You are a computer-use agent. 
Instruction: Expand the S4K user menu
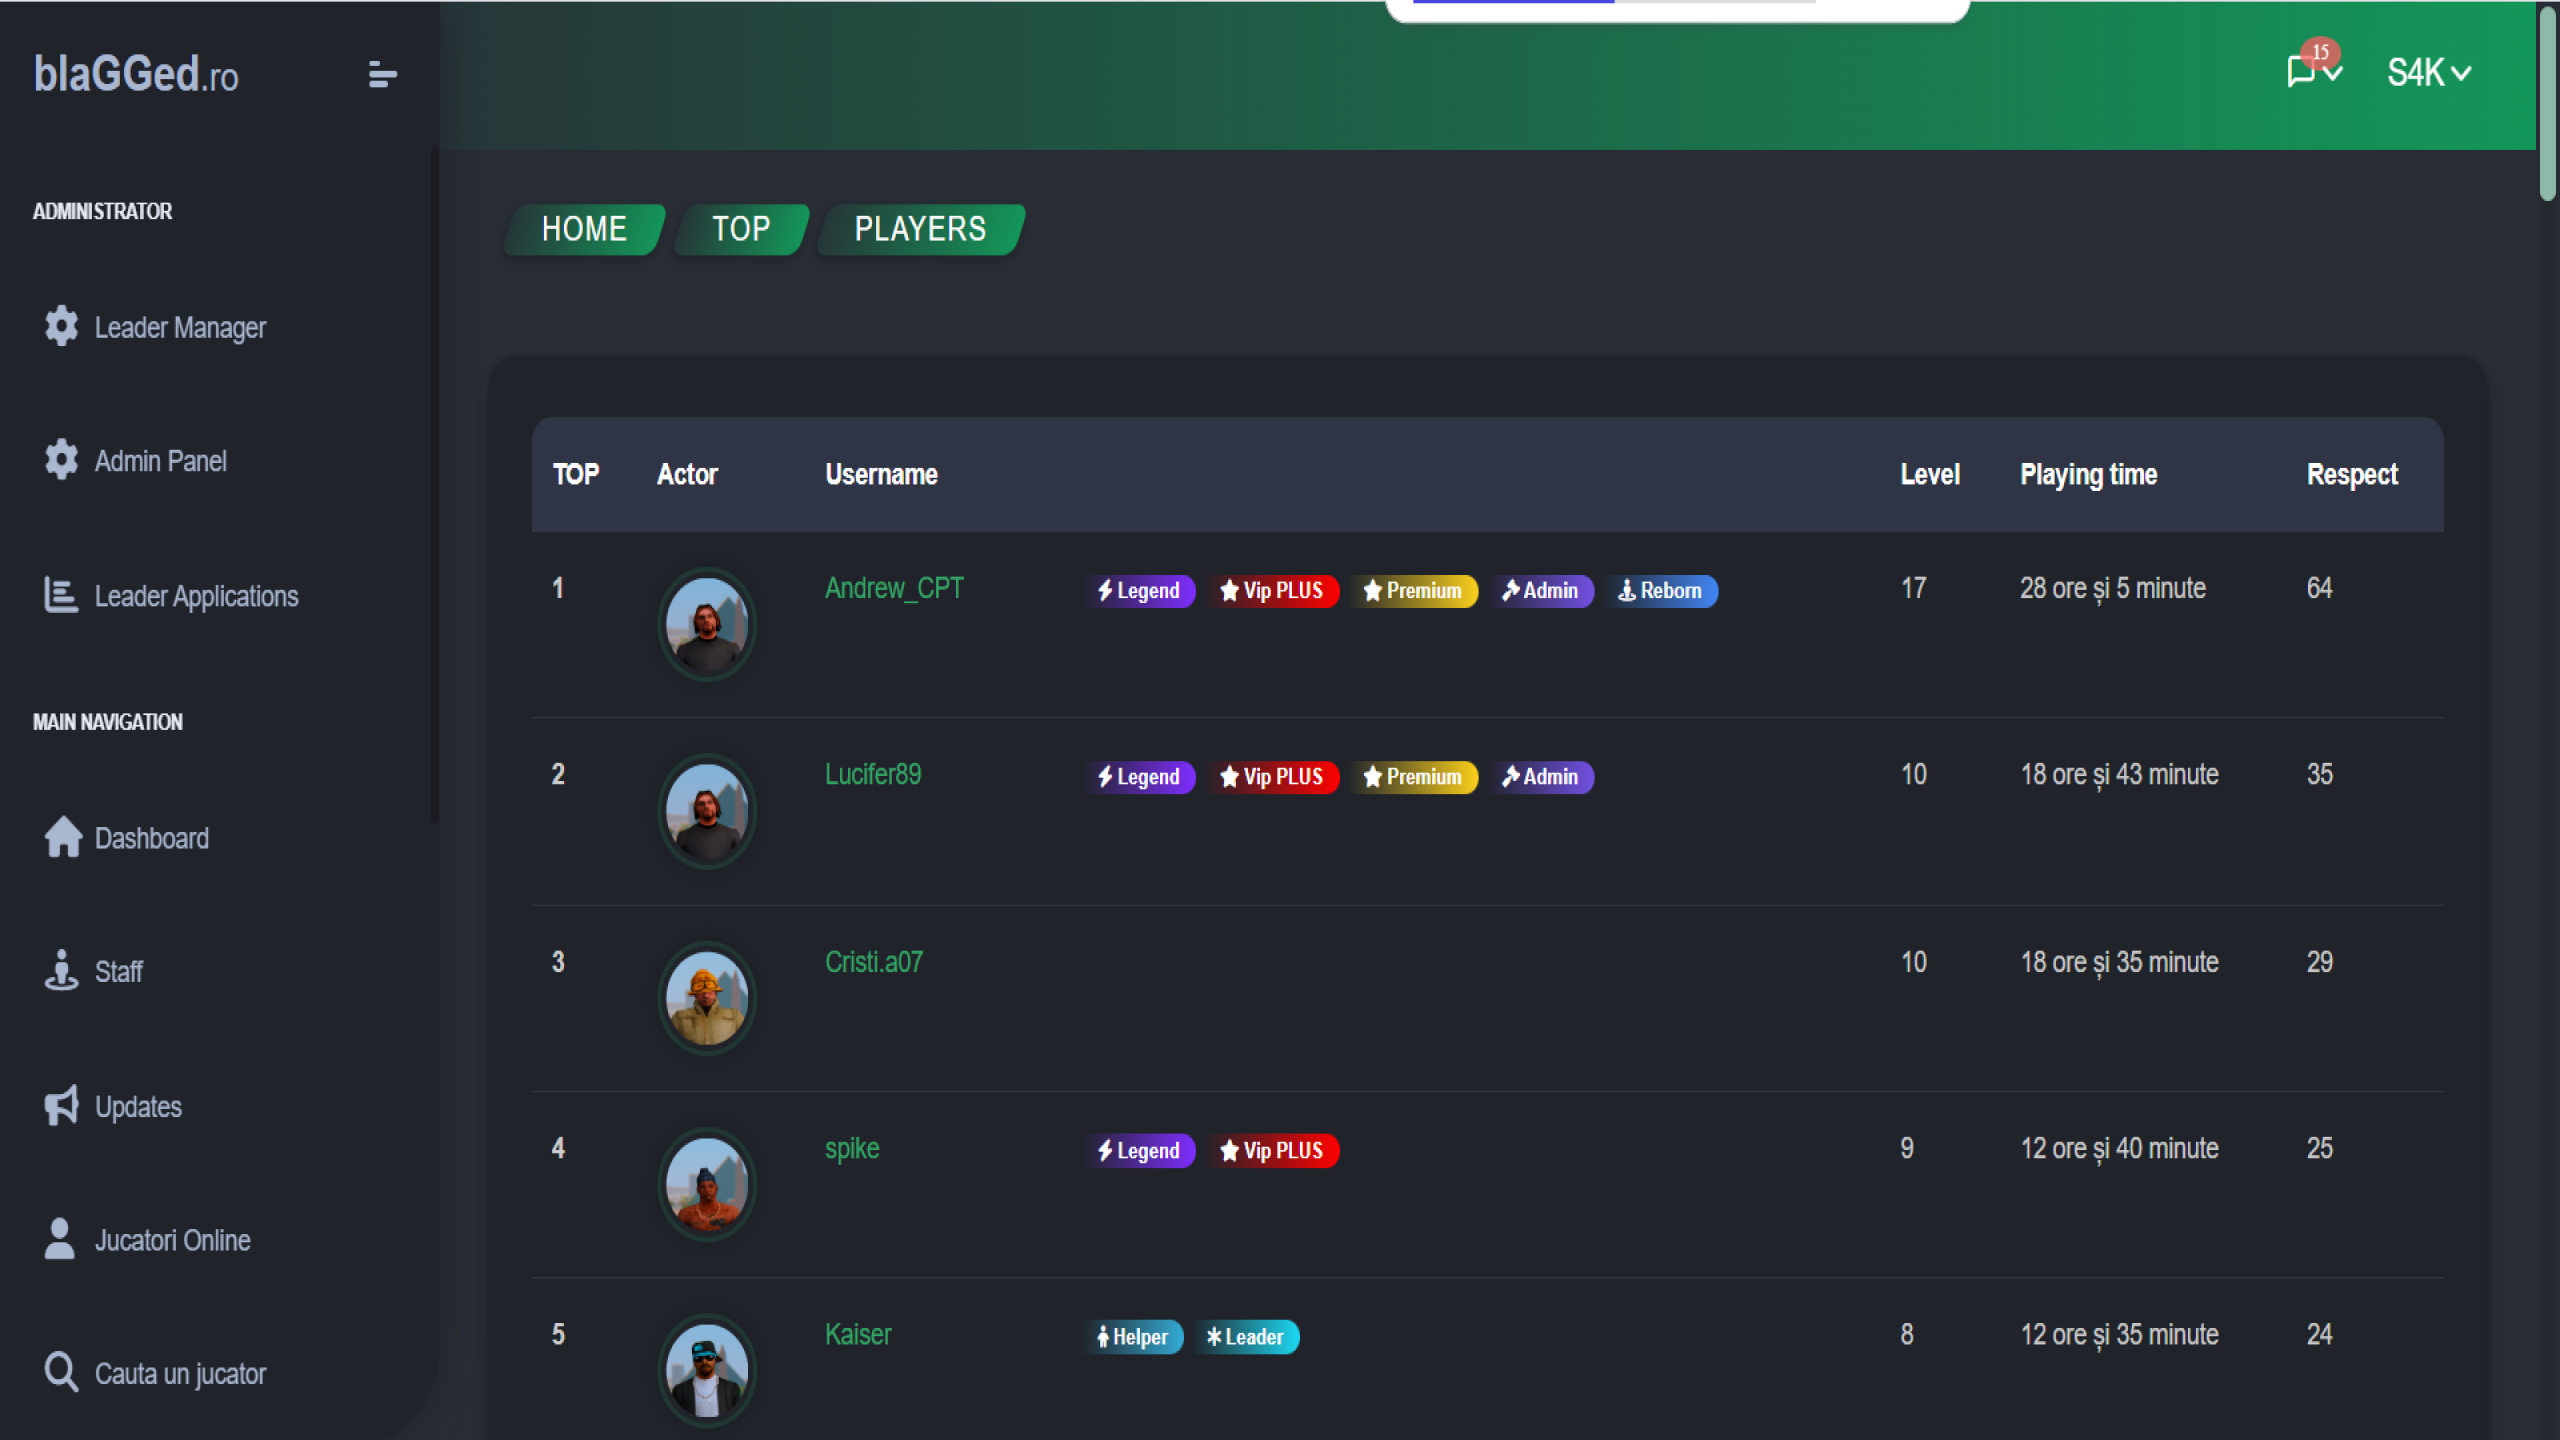pos(2428,73)
